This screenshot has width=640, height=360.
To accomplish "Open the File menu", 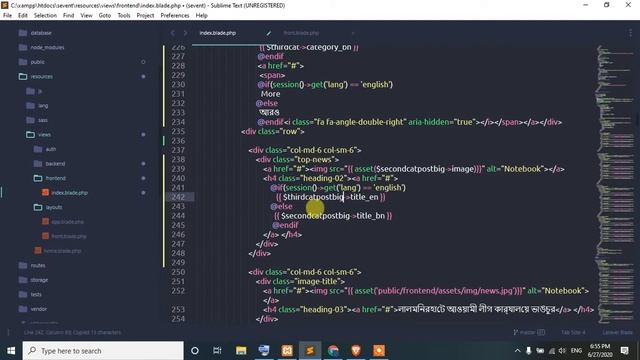I will coord(7,16).
